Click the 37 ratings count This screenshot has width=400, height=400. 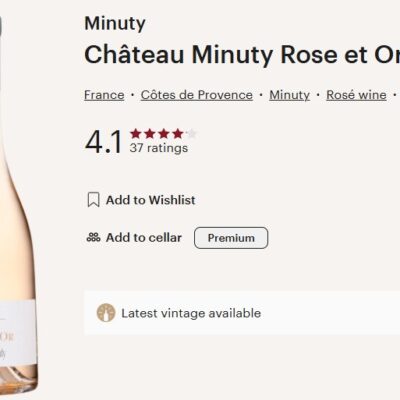click(159, 148)
